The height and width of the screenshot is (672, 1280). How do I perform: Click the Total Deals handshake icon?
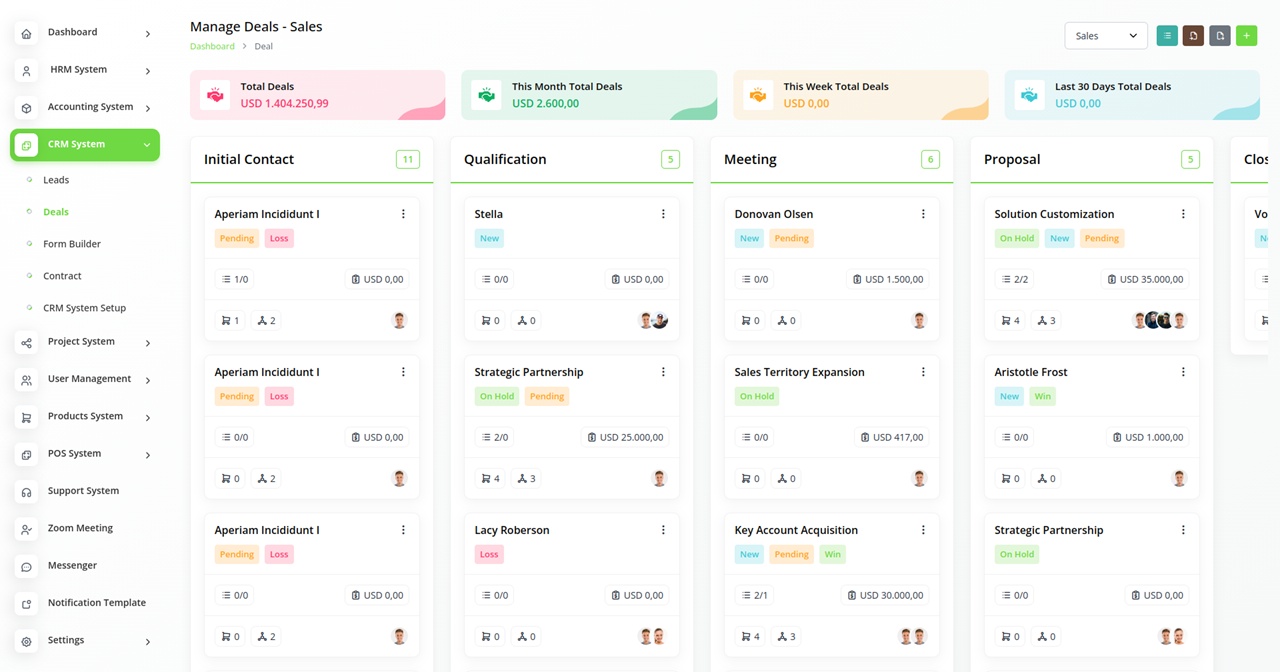click(215, 95)
